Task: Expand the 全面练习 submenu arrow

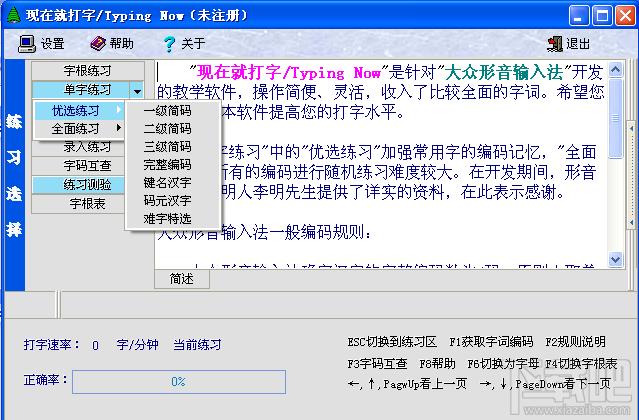Action: tap(119, 128)
